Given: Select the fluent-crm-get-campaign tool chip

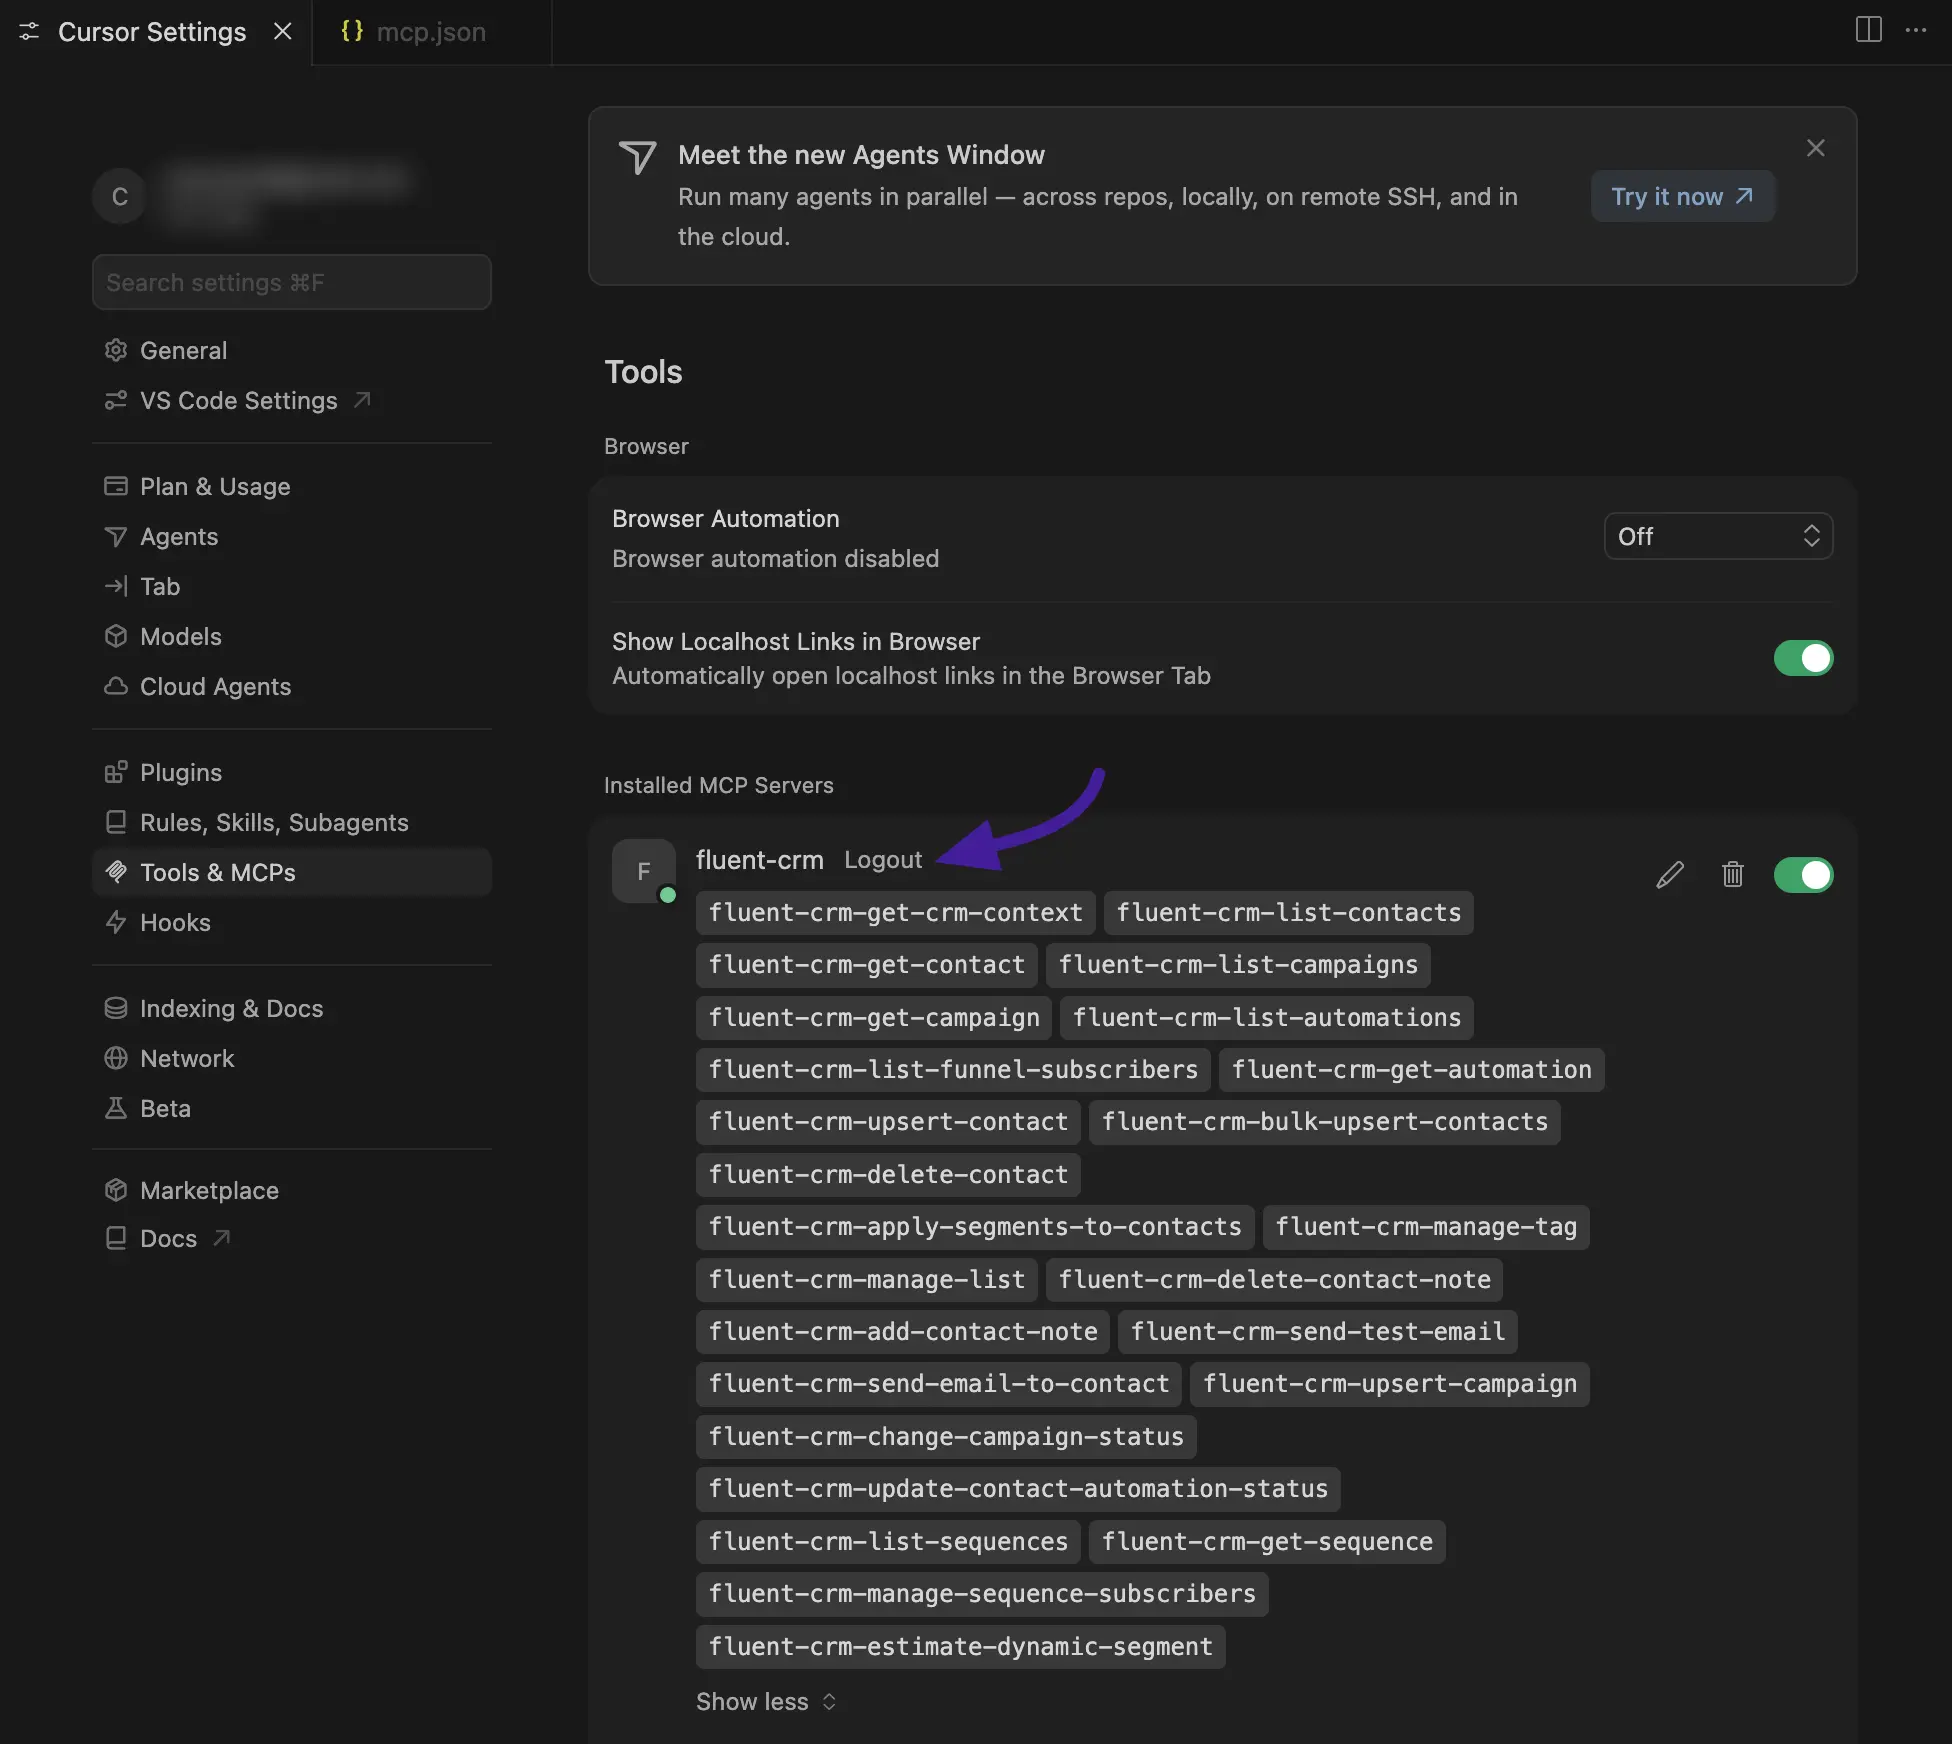Looking at the screenshot, I should pyautogui.click(x=874, y=1017).
